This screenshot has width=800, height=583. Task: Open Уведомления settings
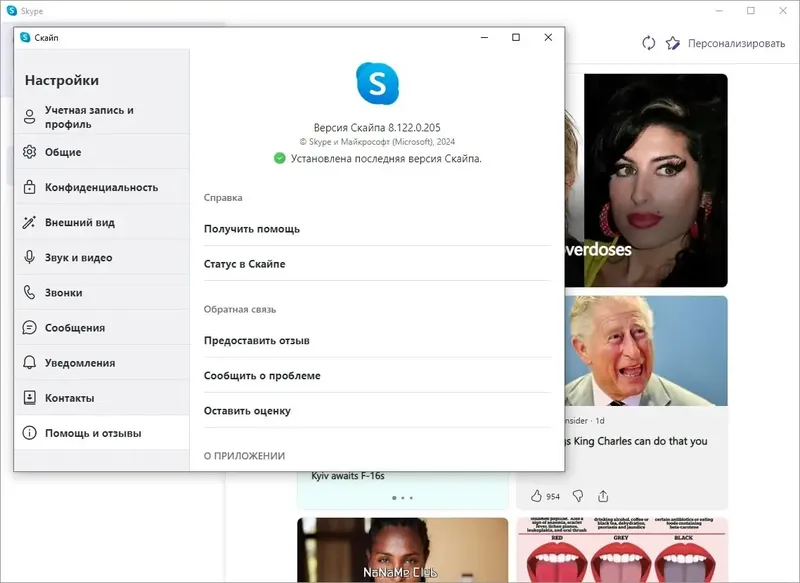[102, 363]
